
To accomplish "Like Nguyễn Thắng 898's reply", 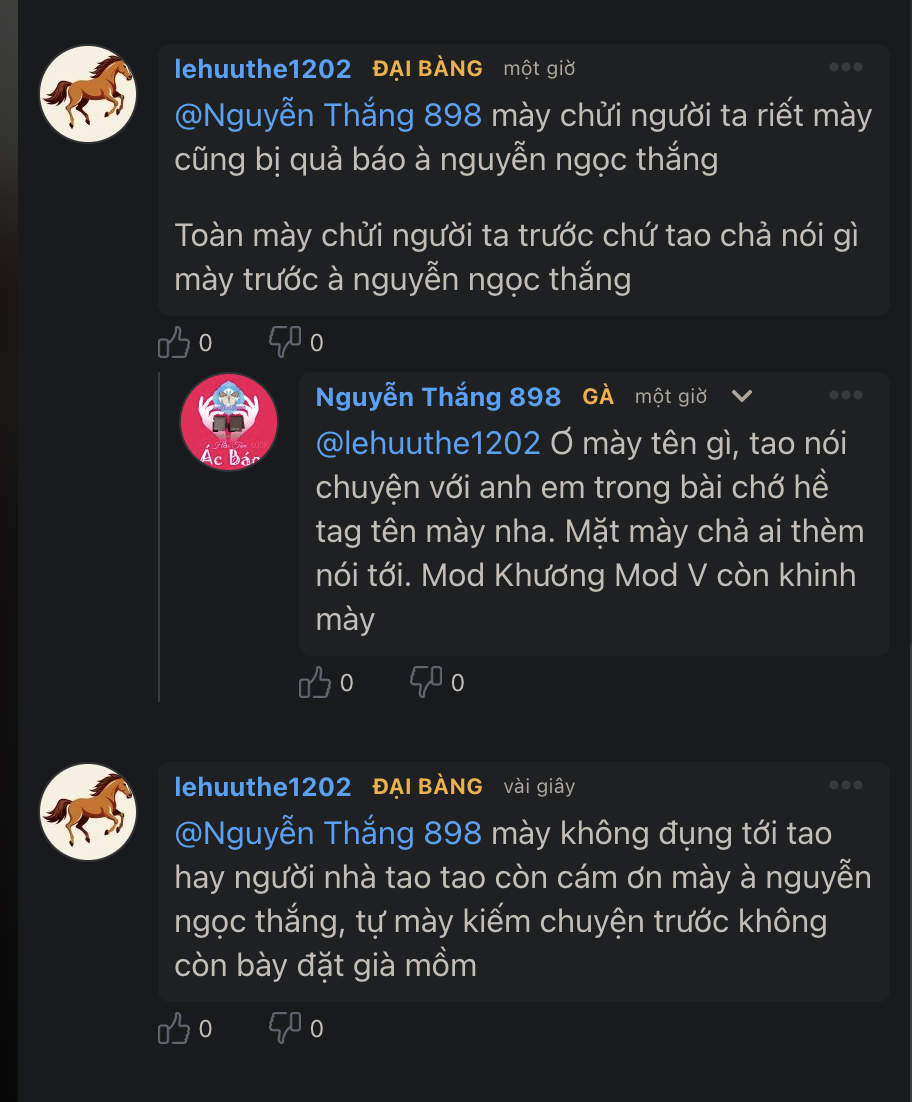I will click(315, 682).
